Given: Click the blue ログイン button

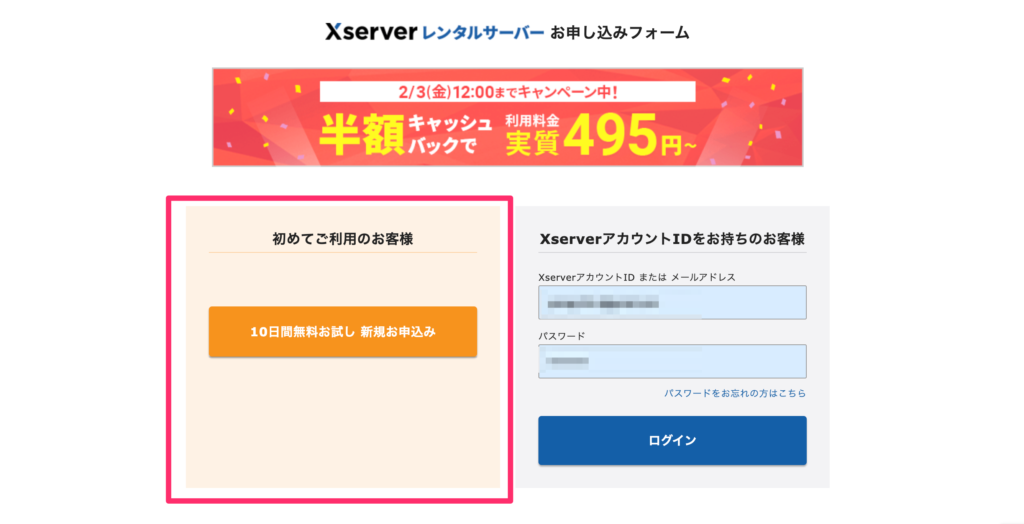Looking at the screenshot, I should point(672,440).
